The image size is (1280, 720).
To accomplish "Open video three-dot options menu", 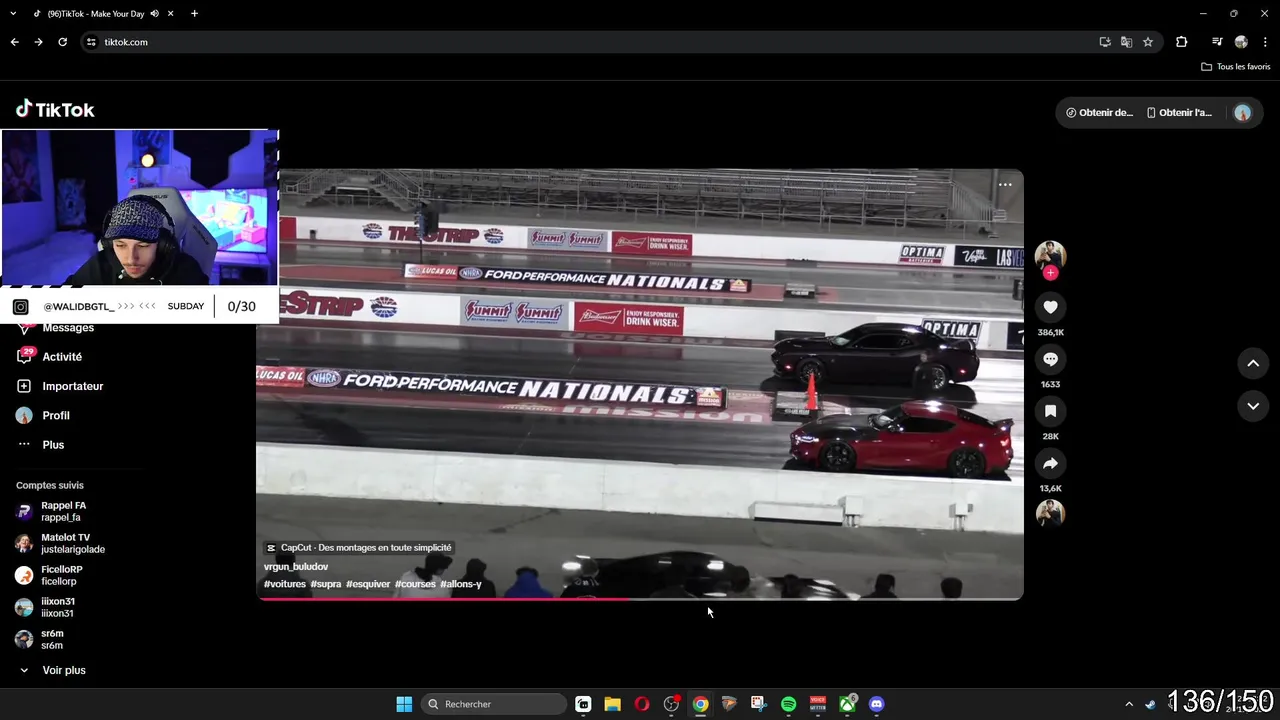I will (1005, 185).
